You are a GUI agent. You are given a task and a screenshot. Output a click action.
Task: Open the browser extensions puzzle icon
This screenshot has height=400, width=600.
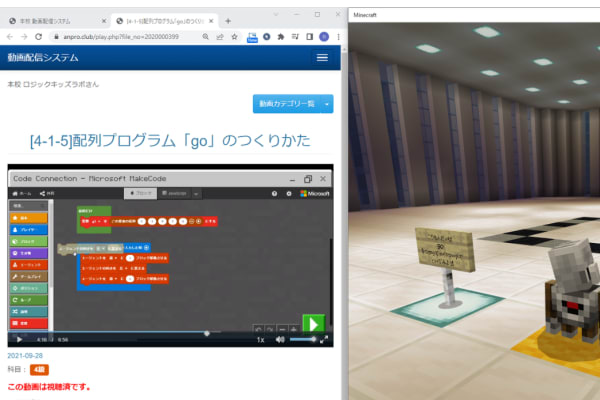click(x=283, y=37)
